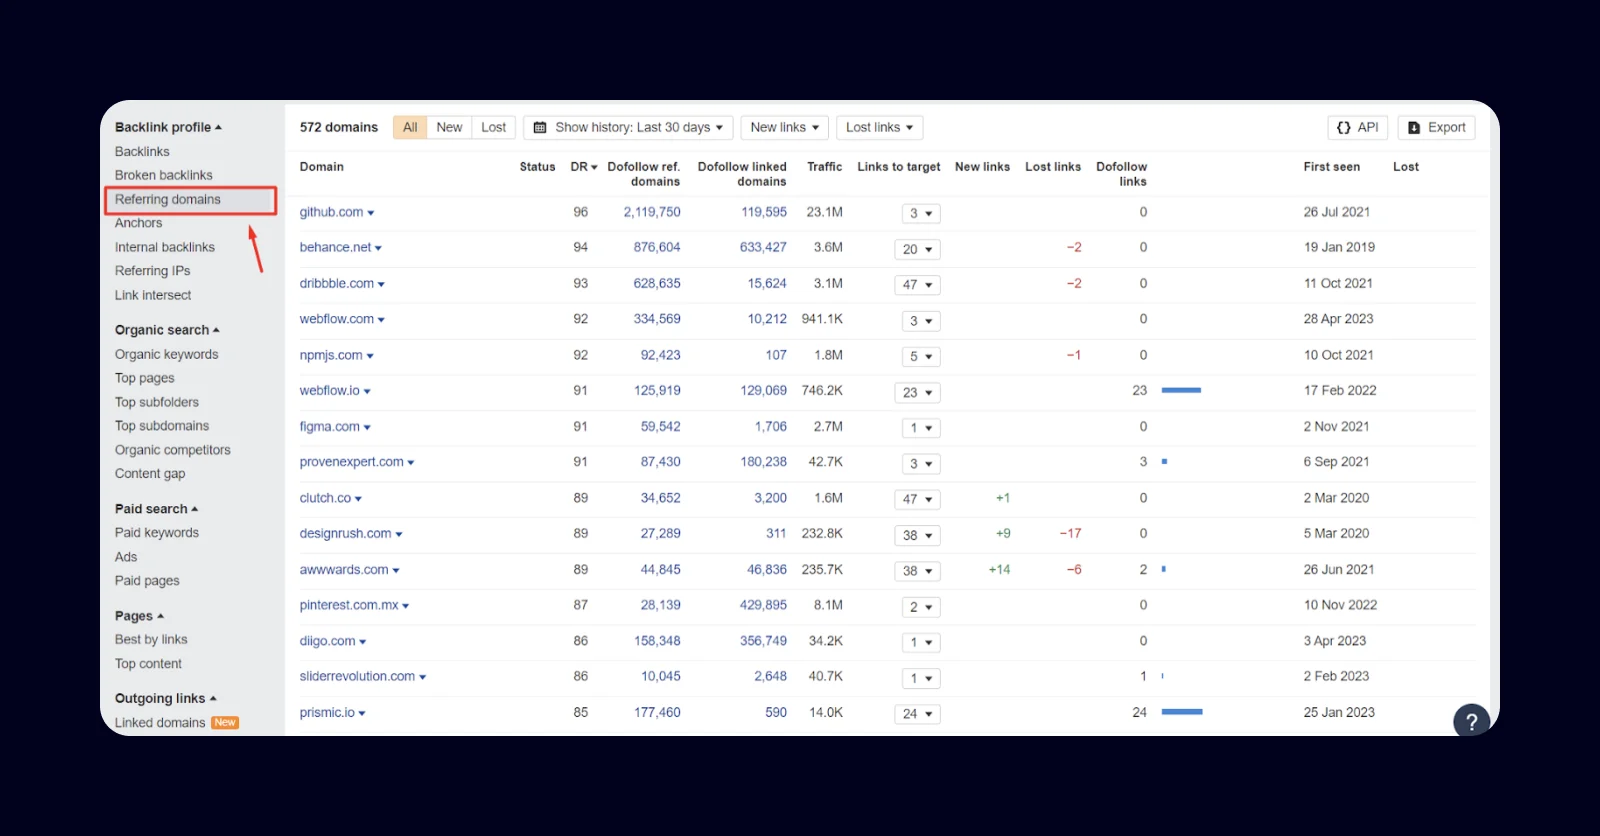Select the All filter tab
This screenshot has height=836, width=1600.
click(410, 127)
